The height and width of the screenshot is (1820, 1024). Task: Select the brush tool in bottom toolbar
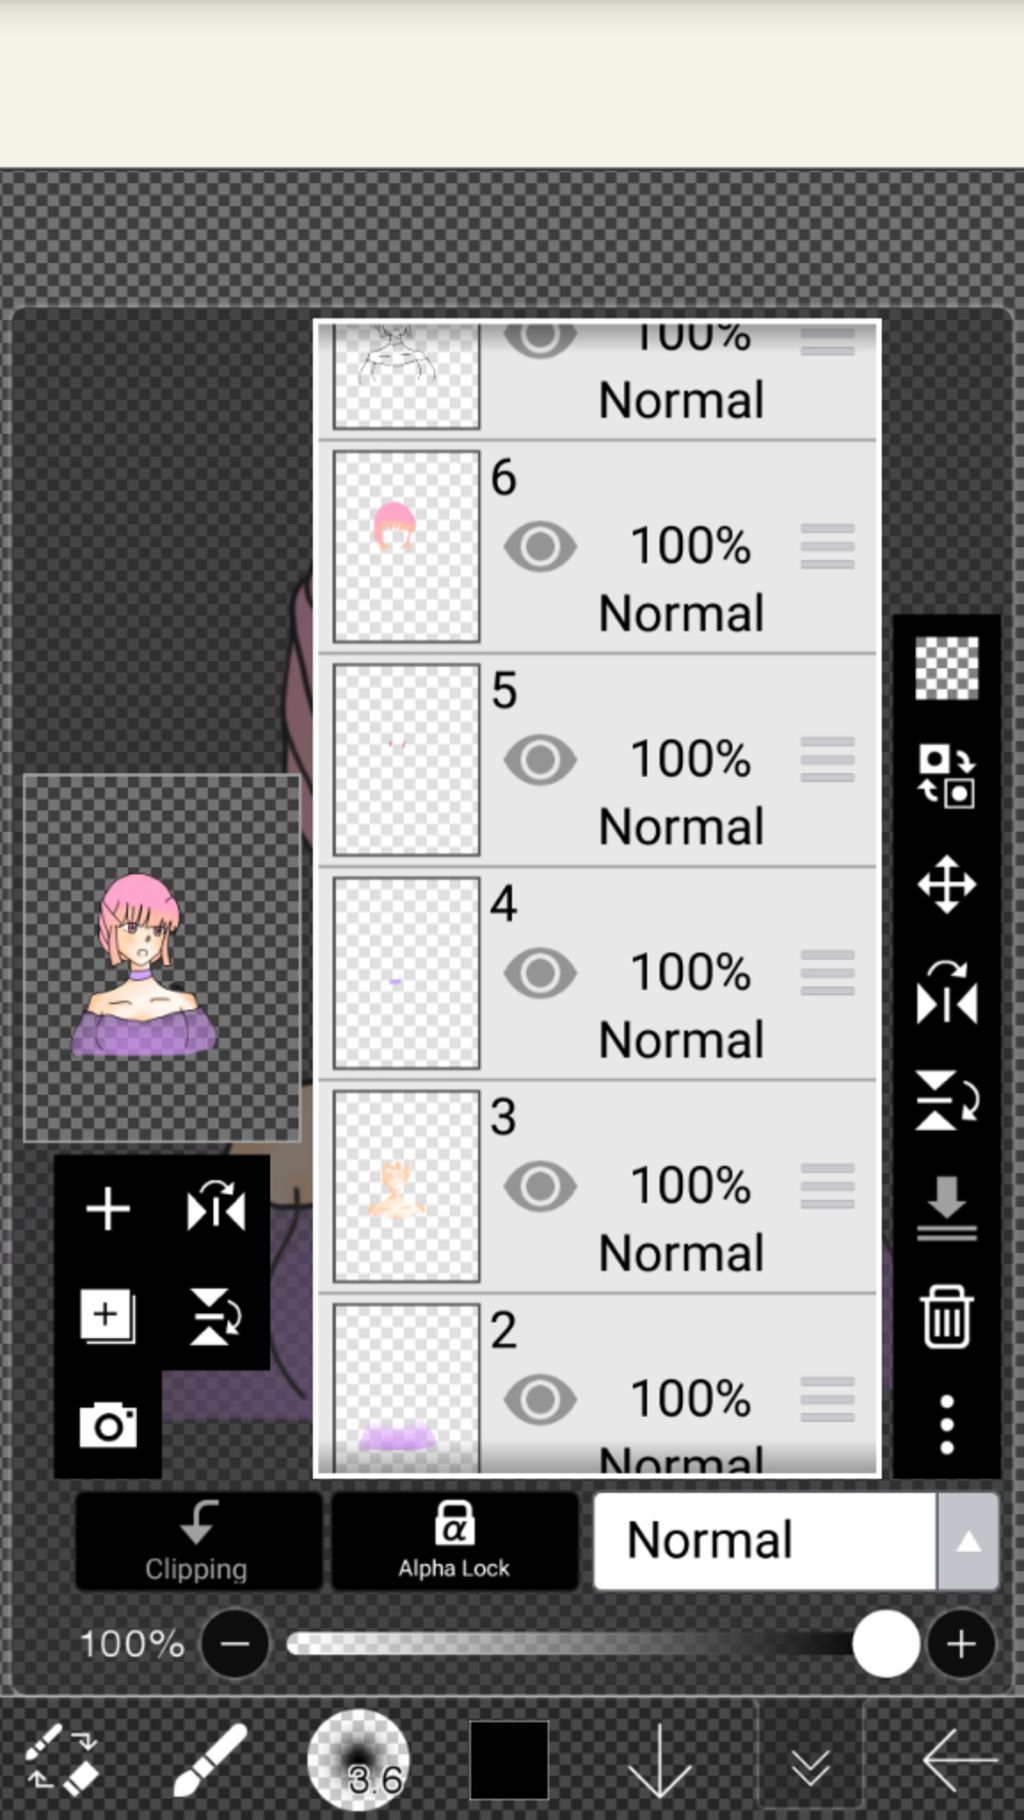(x=211, y=1760)
